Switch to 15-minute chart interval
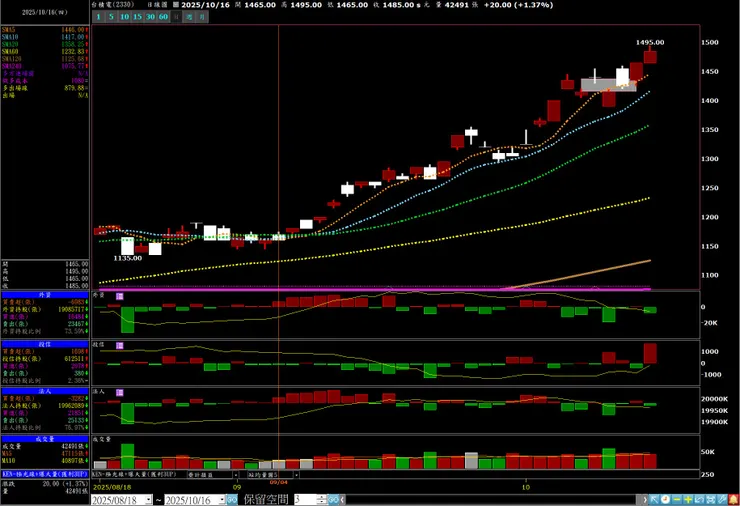 click(x=137, y=17)
